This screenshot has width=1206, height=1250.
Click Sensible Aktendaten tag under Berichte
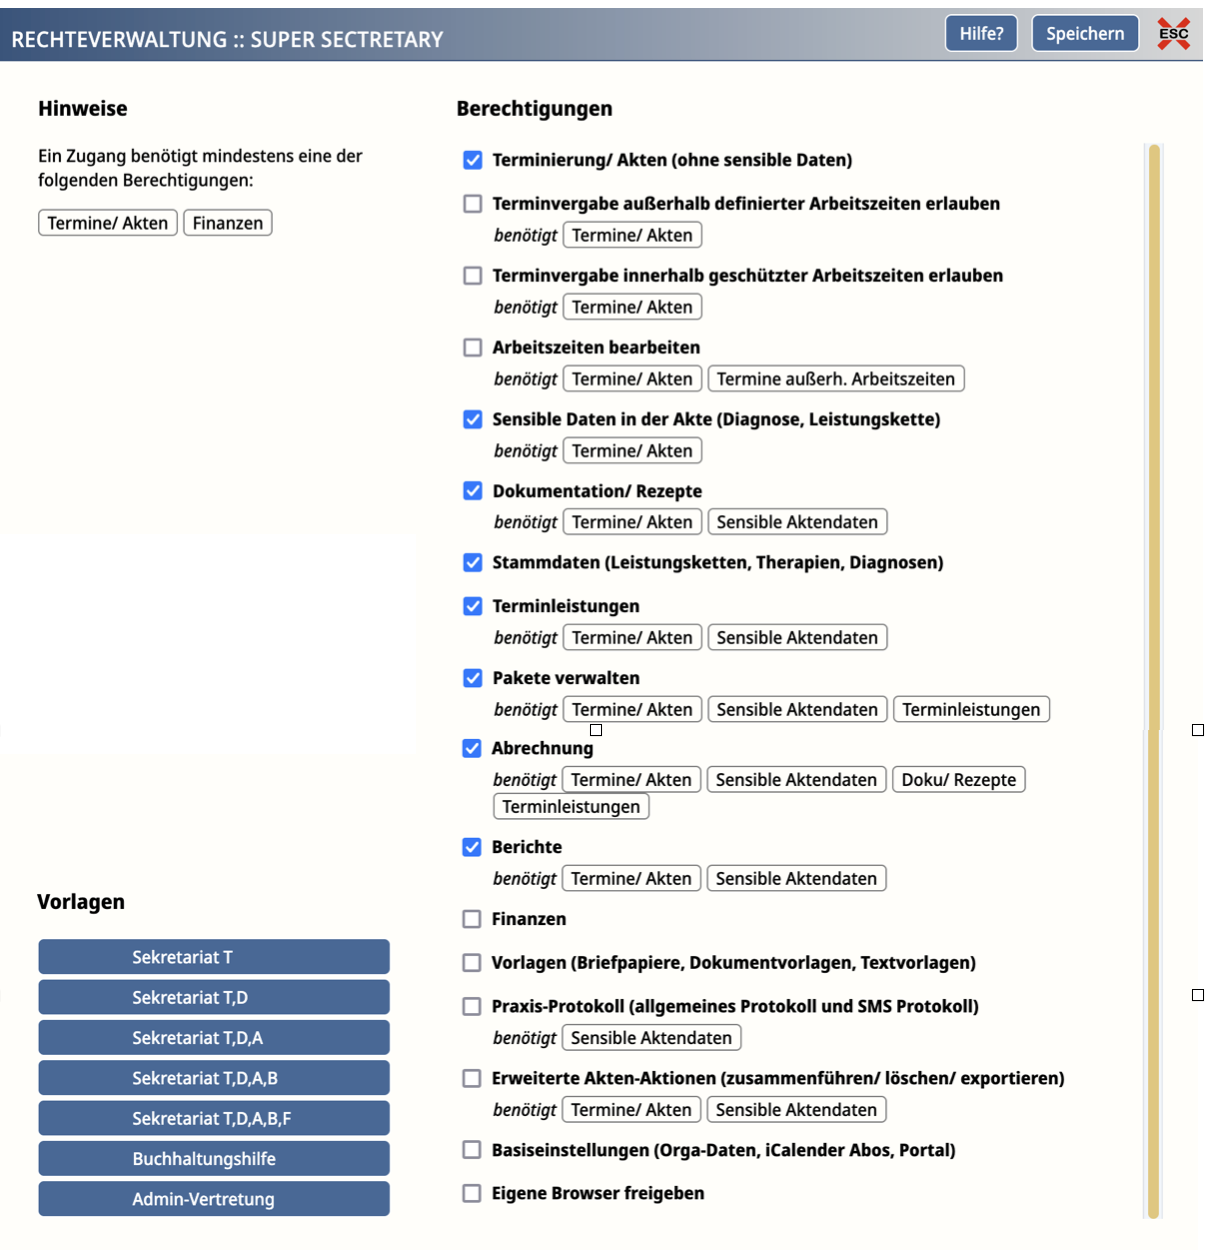click(x=796, y=879)
